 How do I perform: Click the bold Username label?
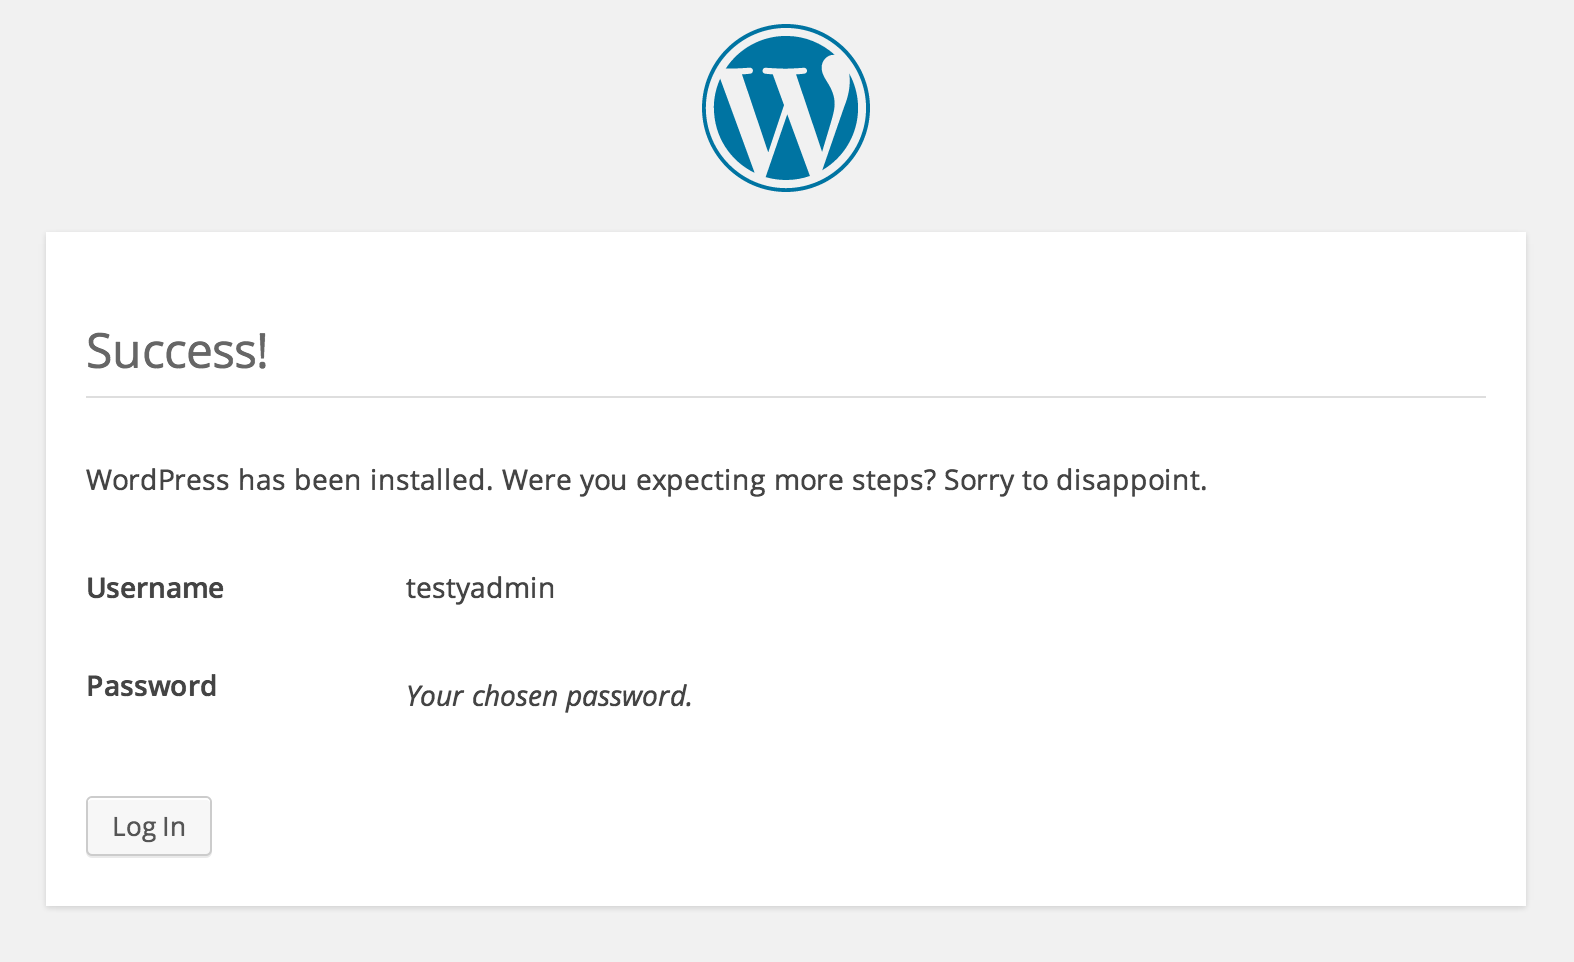pyautogui.click(x=155, y=588)
